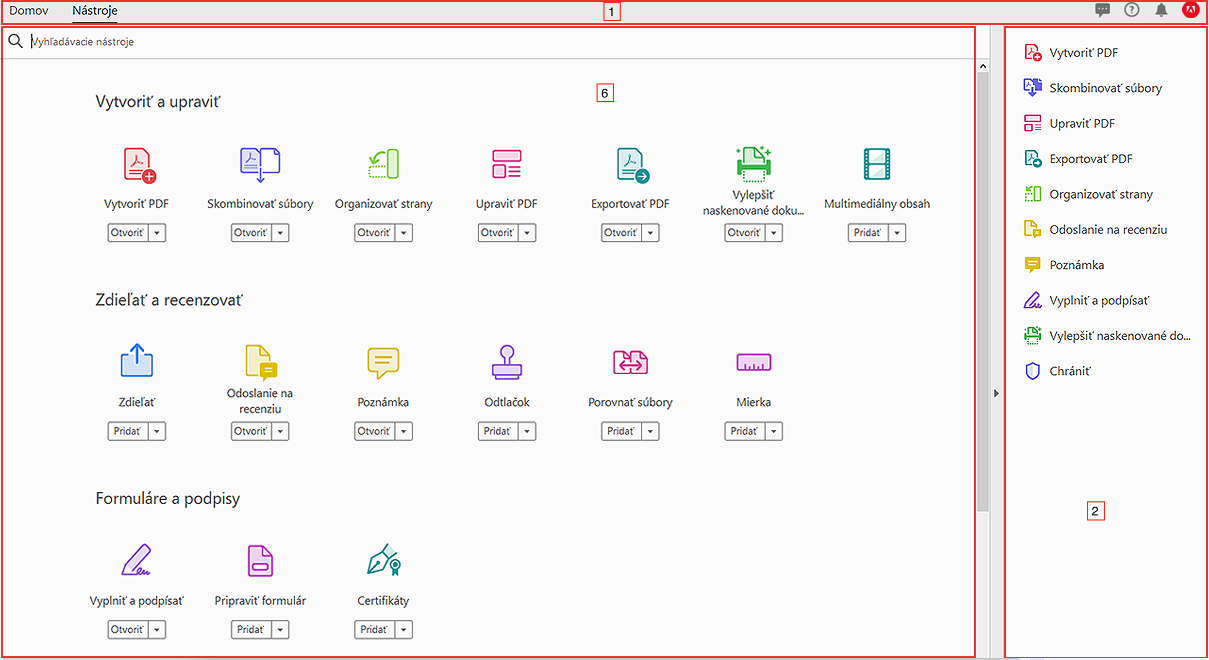Open Upraviť PDF shortcut in right panel
The width and height of the screenshot is (1209, 660).
pos(1070,124)
